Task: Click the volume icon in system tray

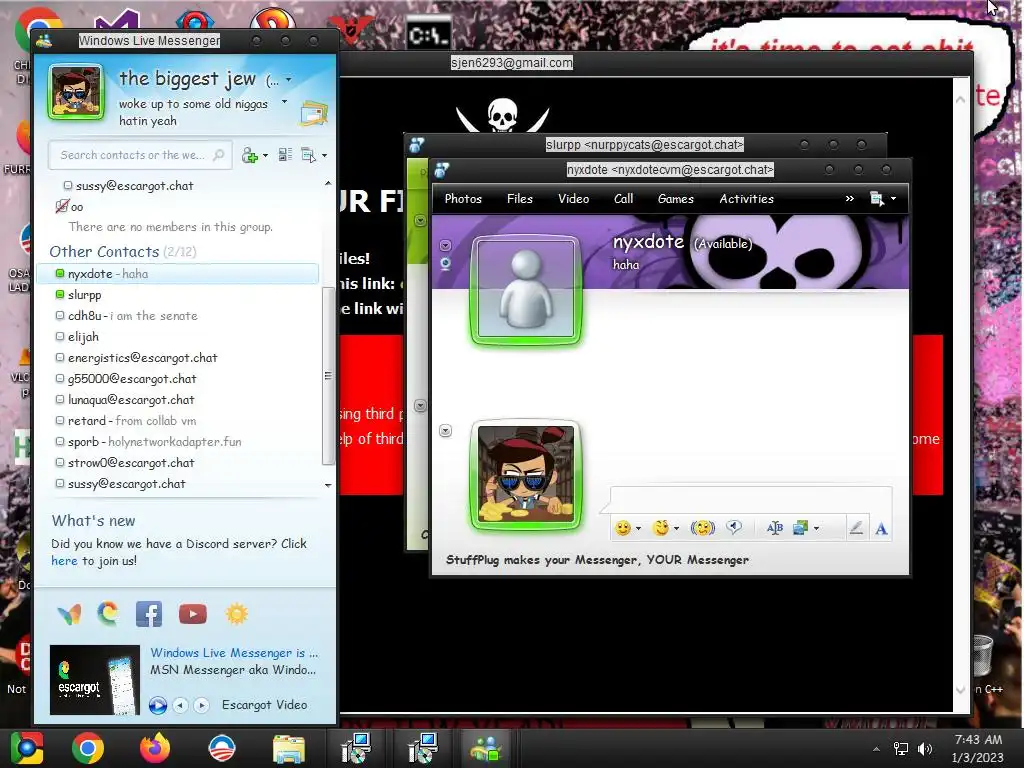Action: 925,749
